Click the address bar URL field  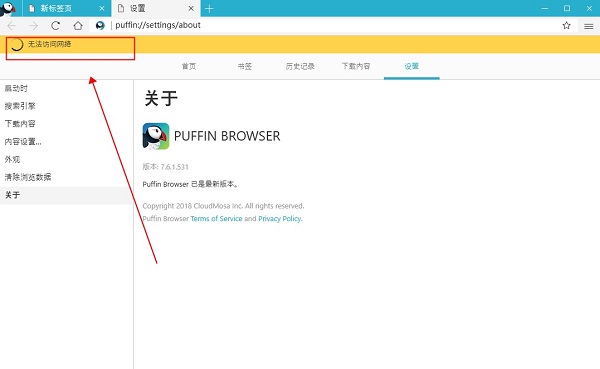[x=333, y=25]
